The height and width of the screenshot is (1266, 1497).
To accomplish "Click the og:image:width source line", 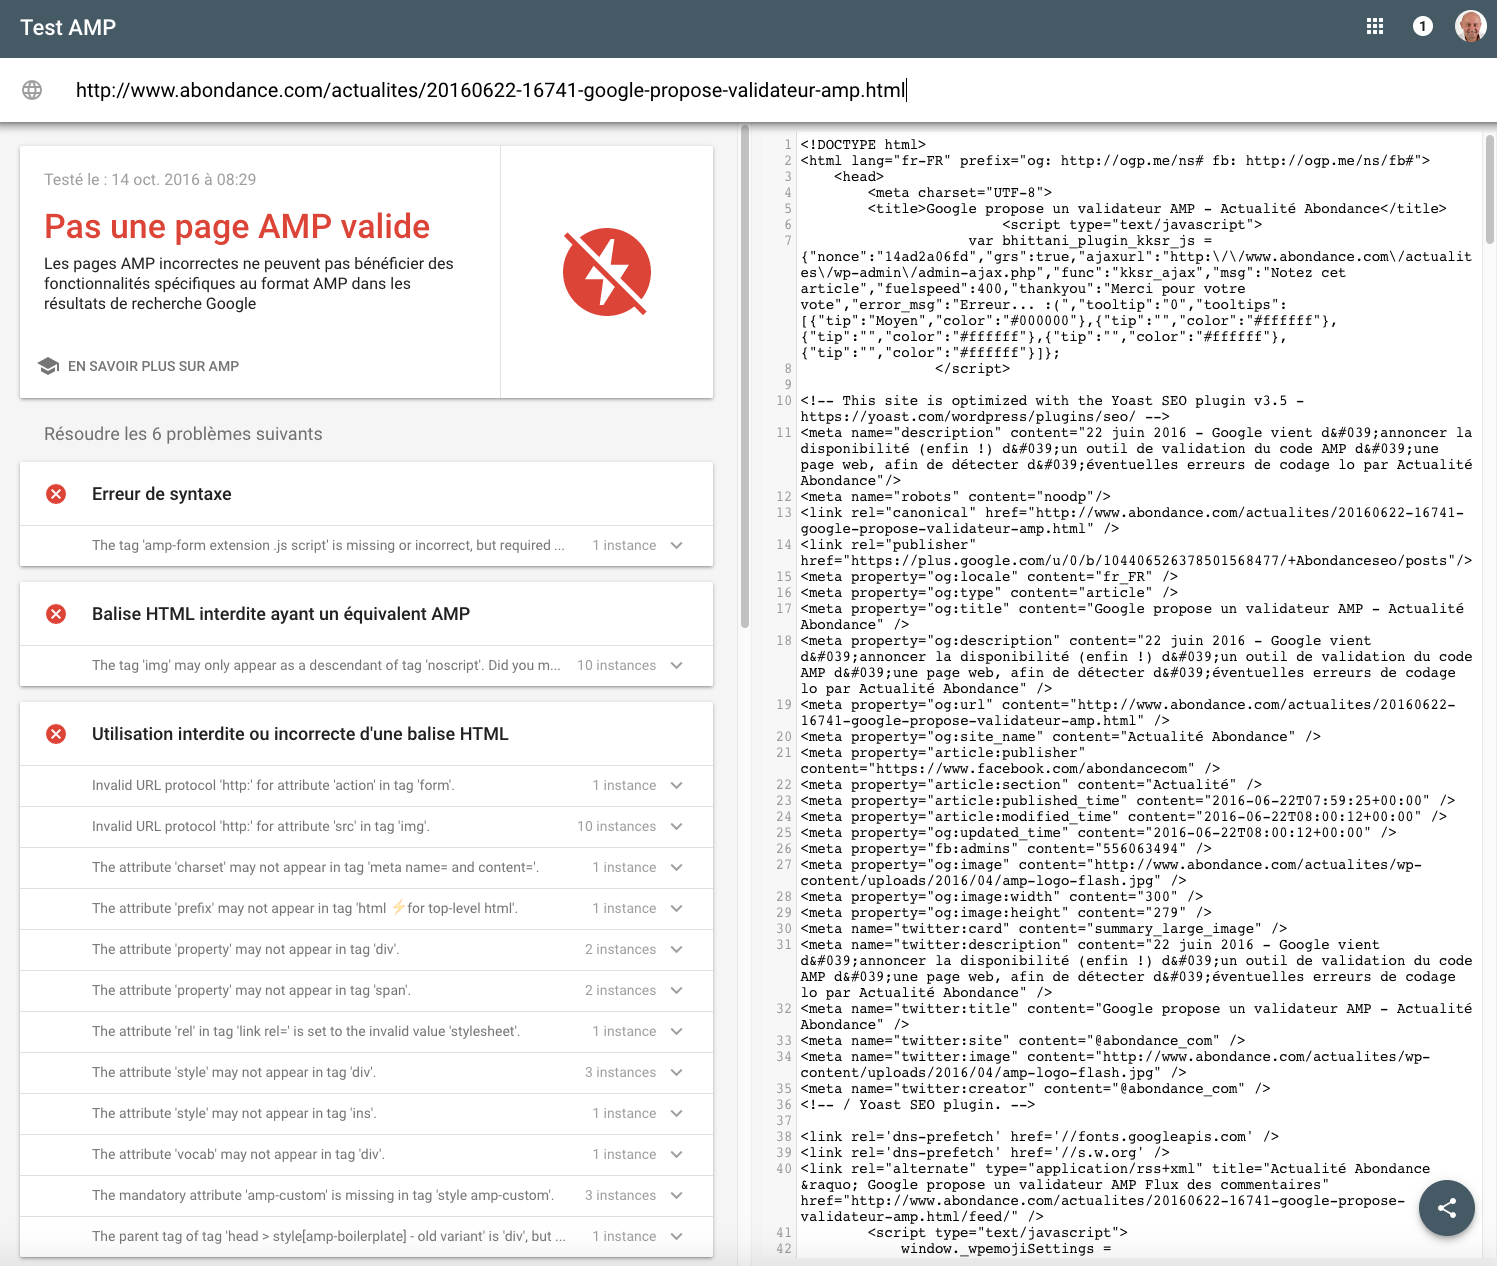I will (1002, 897).
